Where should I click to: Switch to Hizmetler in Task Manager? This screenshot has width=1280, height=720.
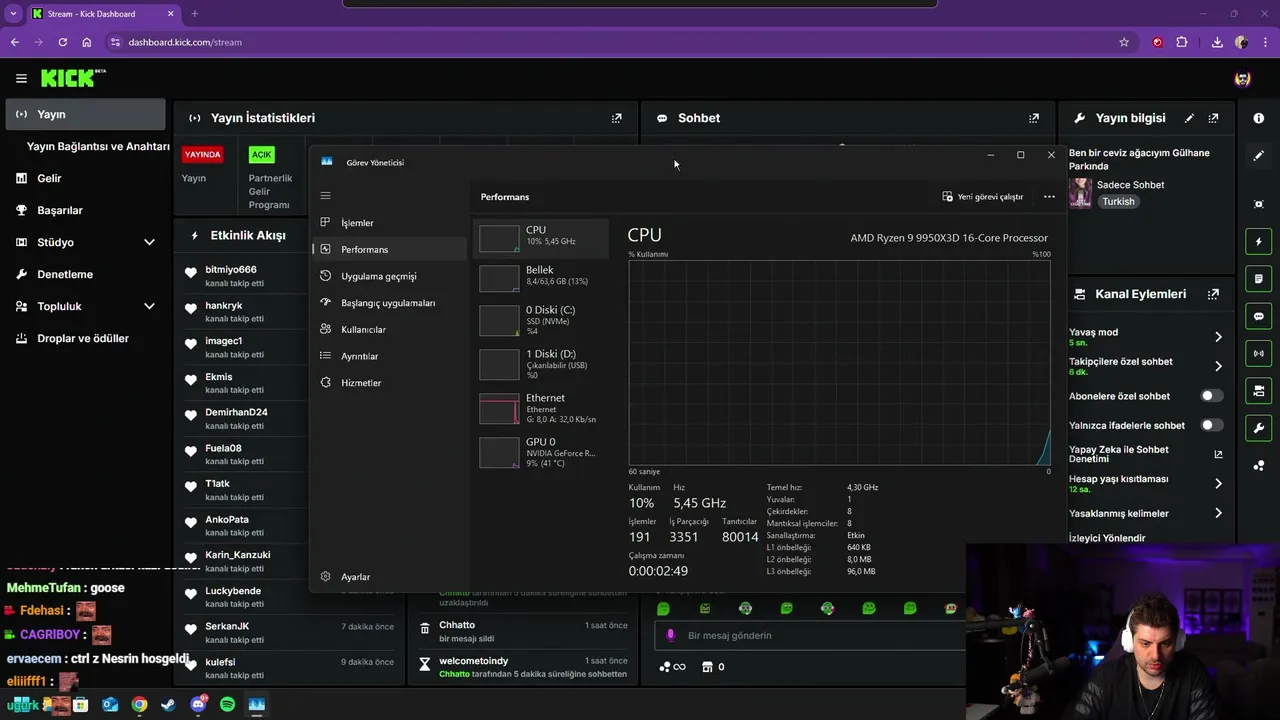coord(388,383)
